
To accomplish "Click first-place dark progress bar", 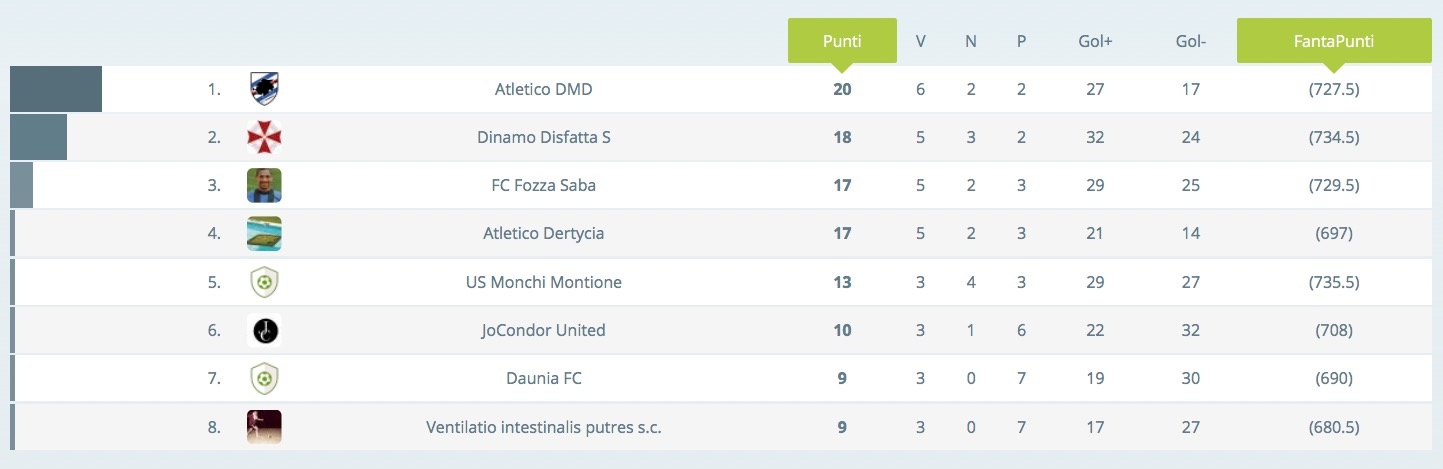I will click(x=56, y=89).
